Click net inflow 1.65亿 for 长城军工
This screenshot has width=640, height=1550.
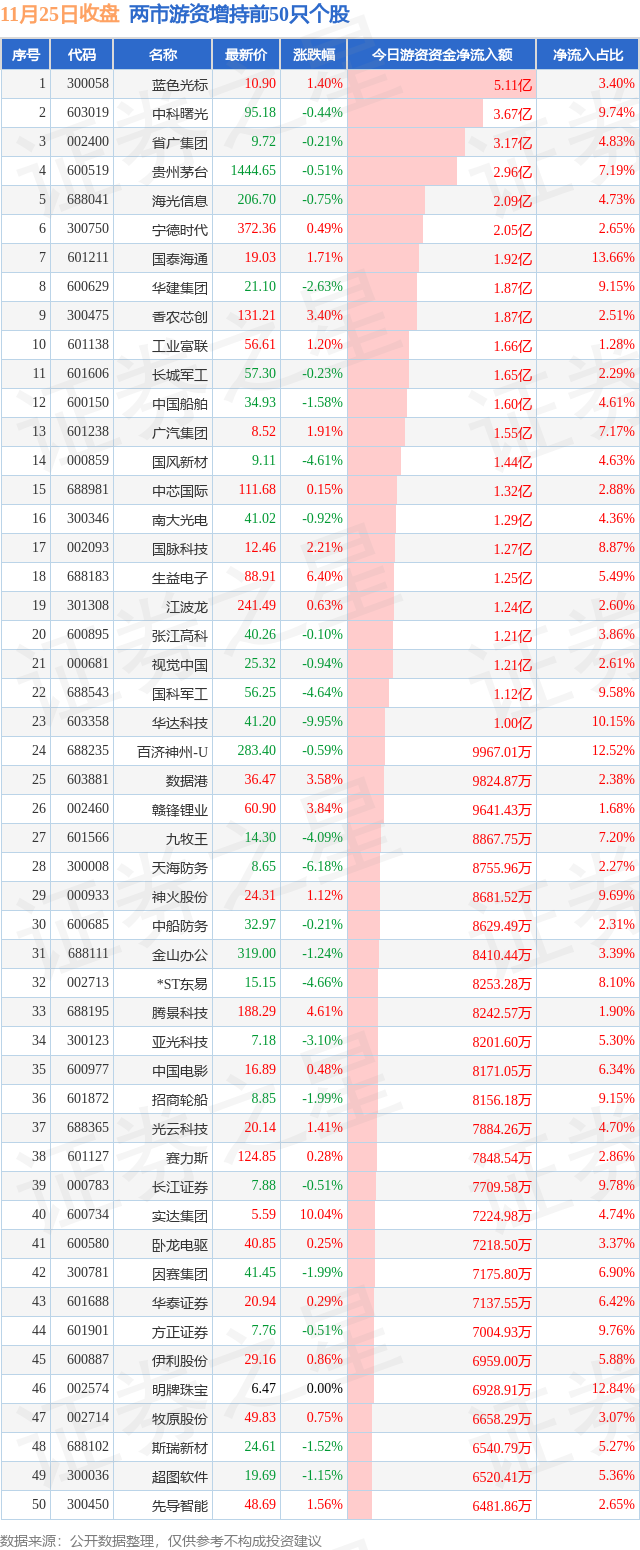[x=512, y=375]
